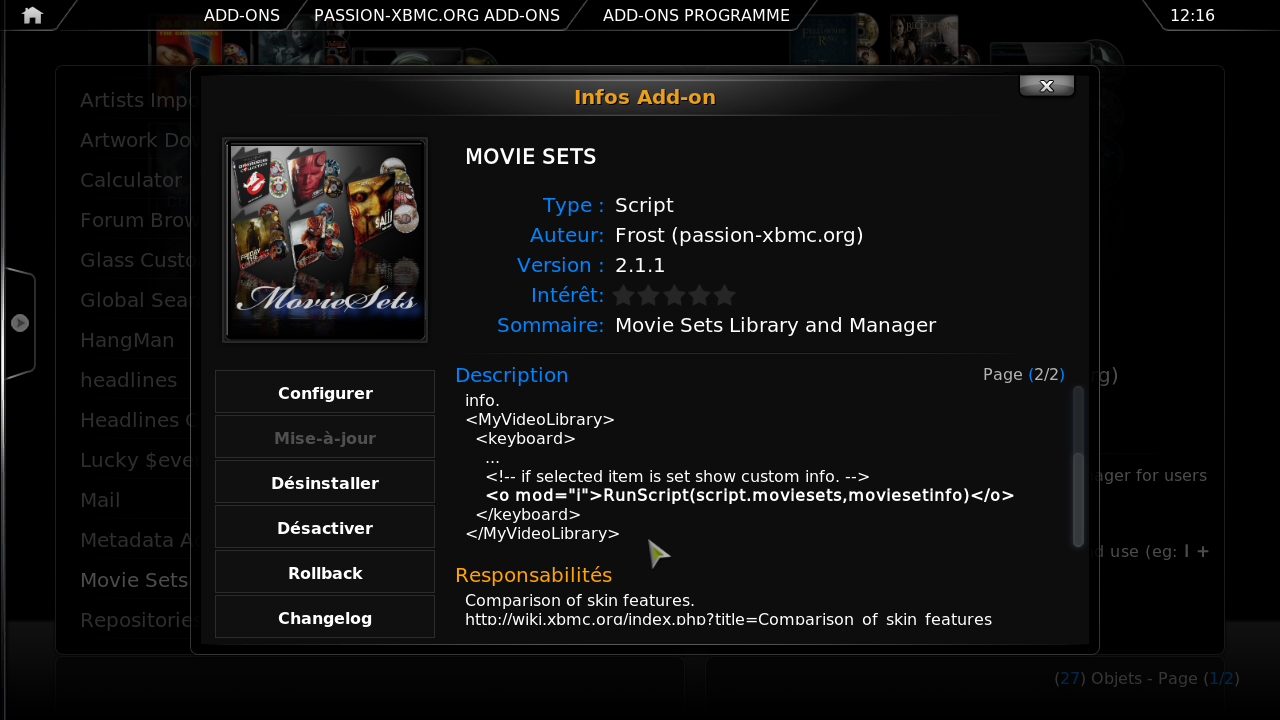This screenshot has height=720, width=1280.
Task: Click the Mise-à-jour button
Action: (325, 438)
